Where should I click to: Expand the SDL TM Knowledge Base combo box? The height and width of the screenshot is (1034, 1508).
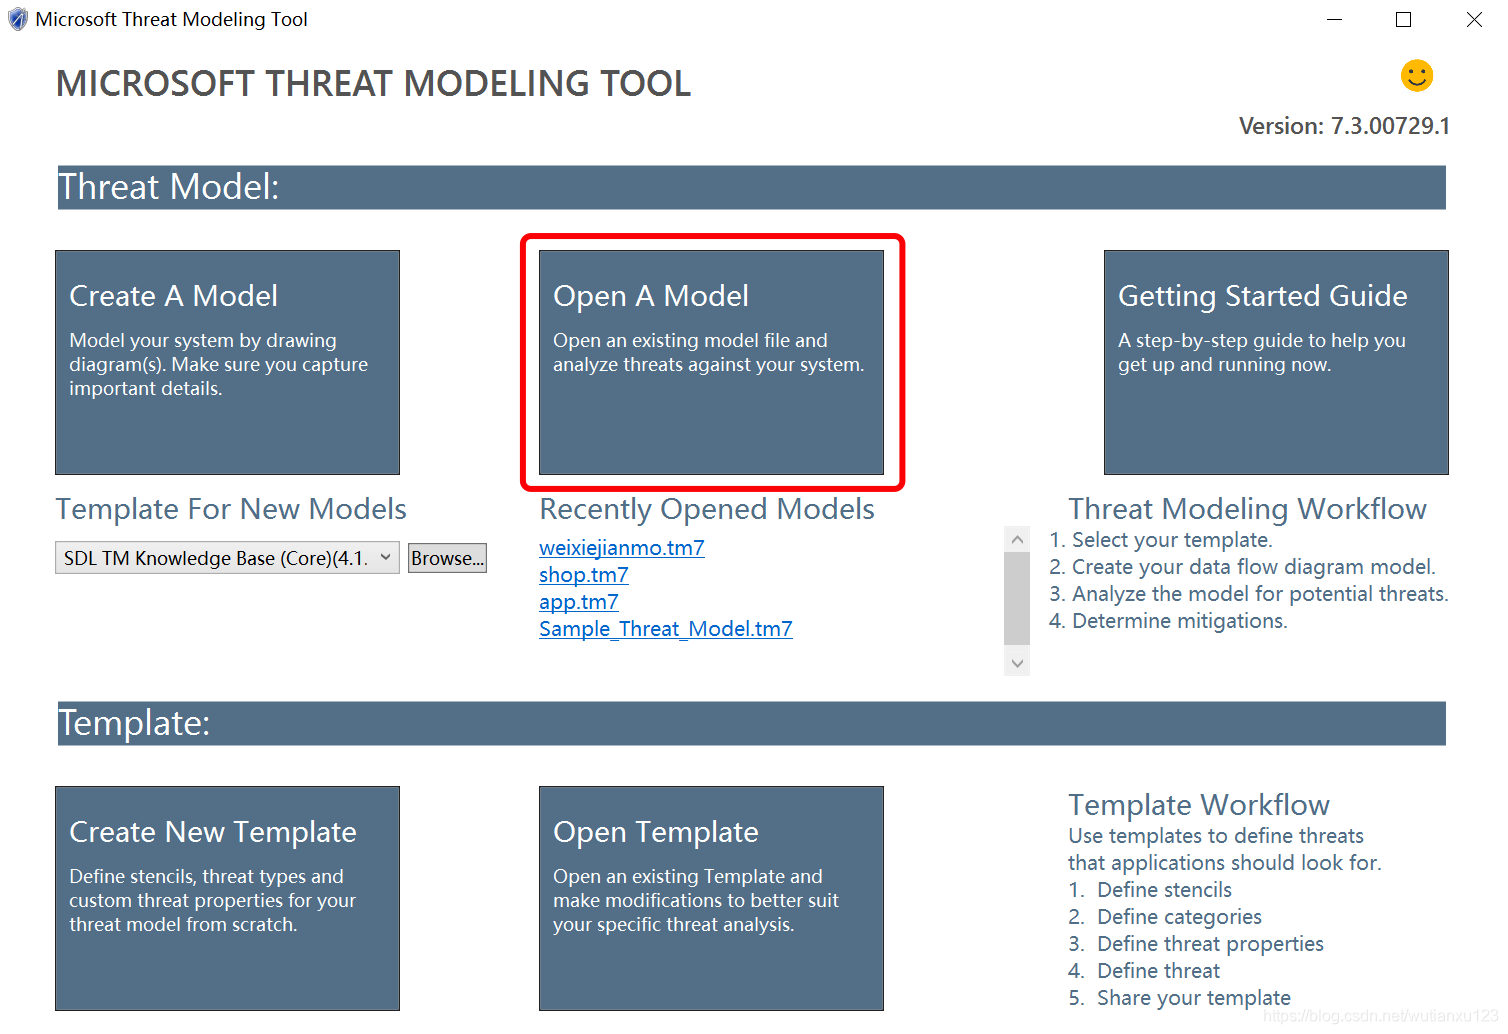pos(225,557)
